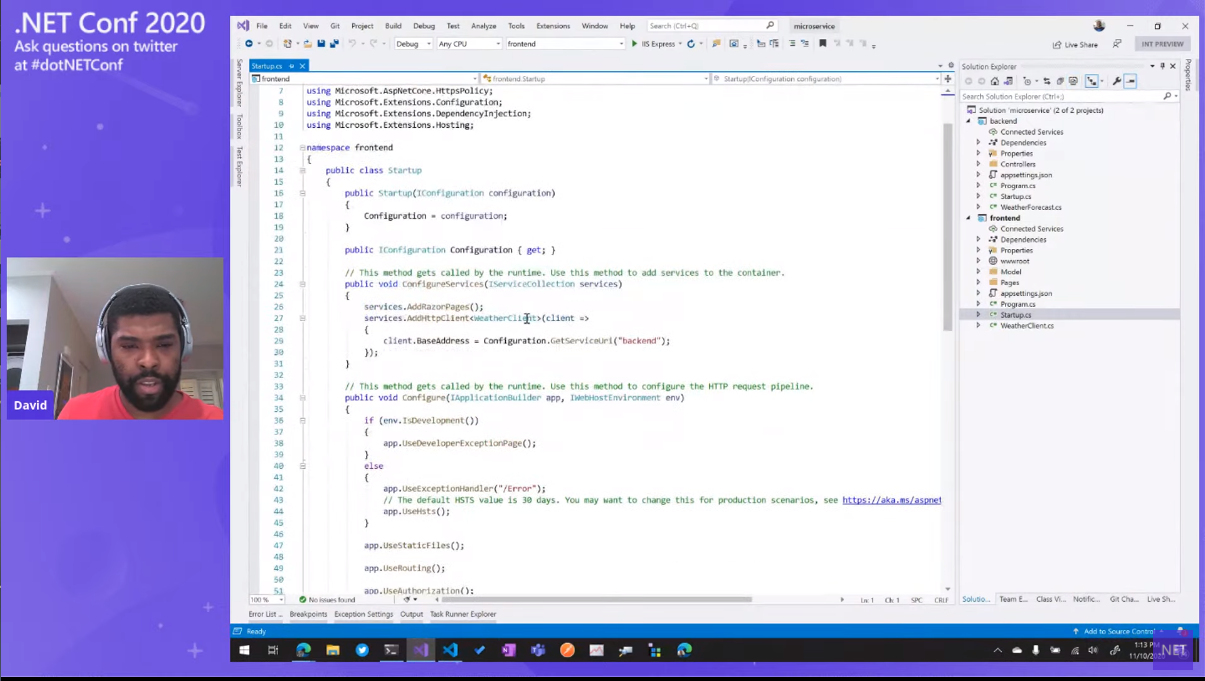This screenshot has width=1205, height=681.
Task: Click the Search Solution Explorer input field
Action: click(1060, 96)
